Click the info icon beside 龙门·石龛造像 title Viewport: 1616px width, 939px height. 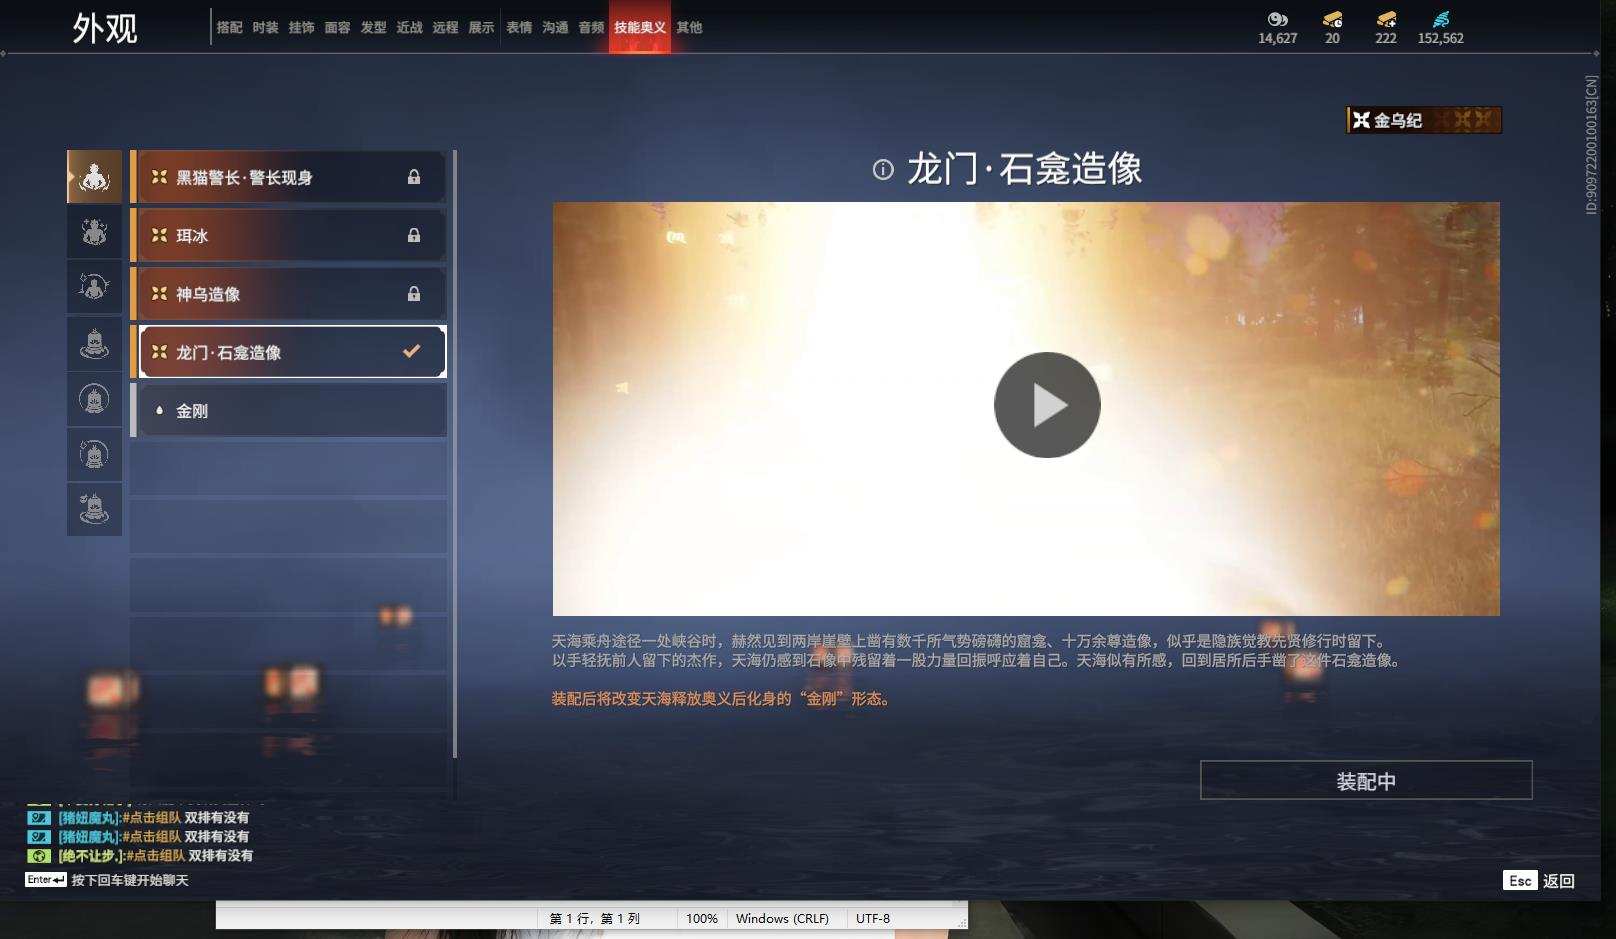882,170
